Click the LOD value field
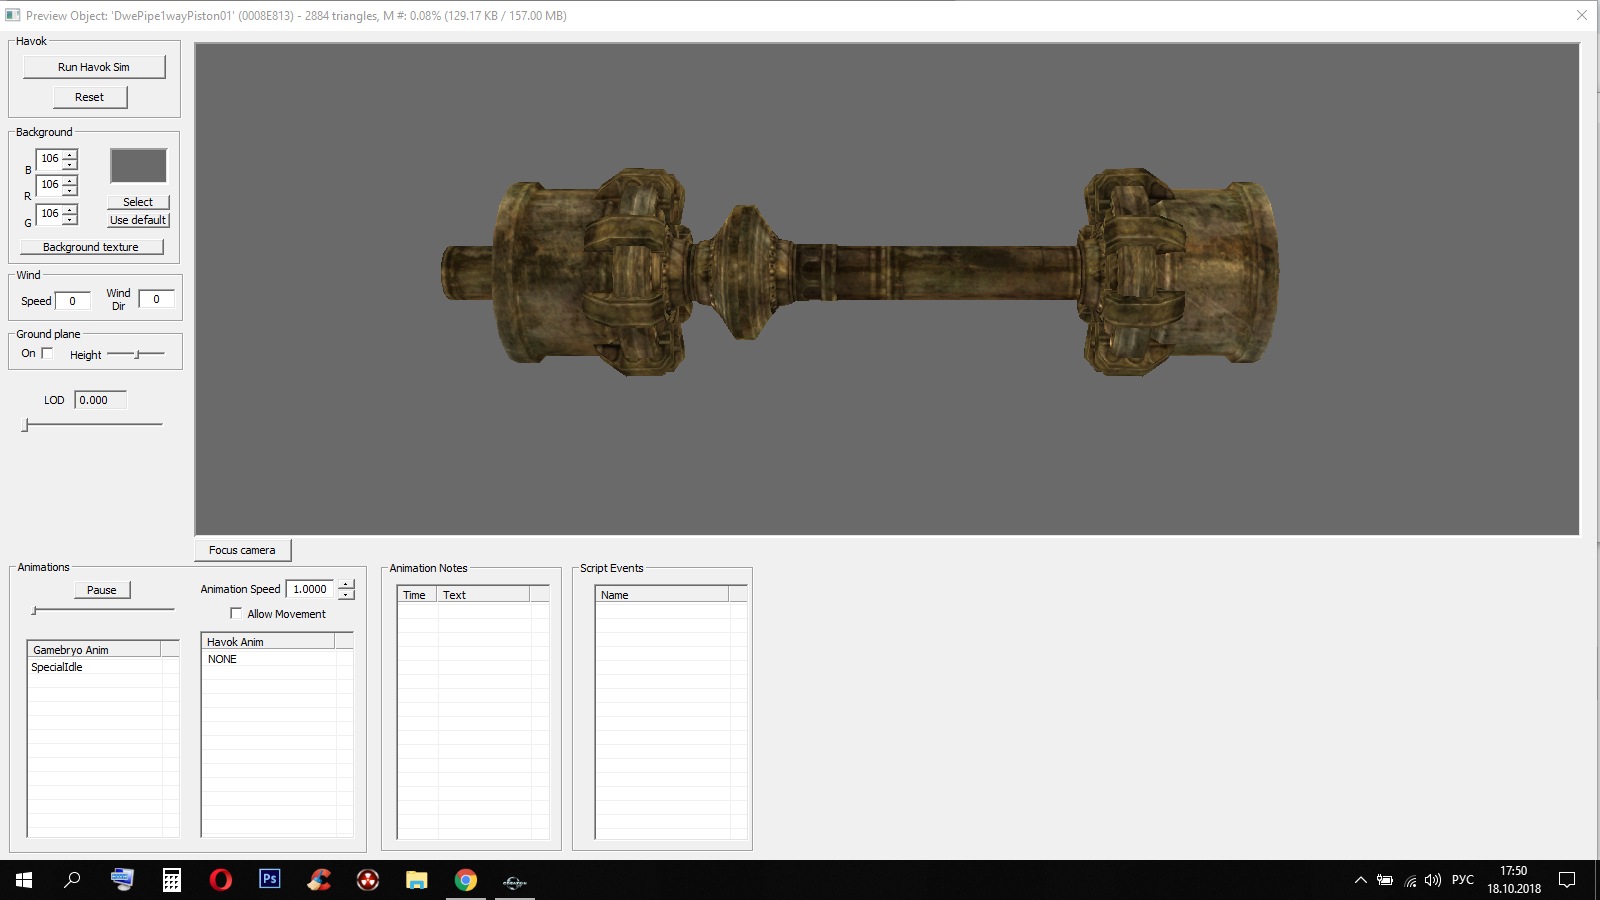This screenshot has height=900, width=1600. click(x=100, y=400)
